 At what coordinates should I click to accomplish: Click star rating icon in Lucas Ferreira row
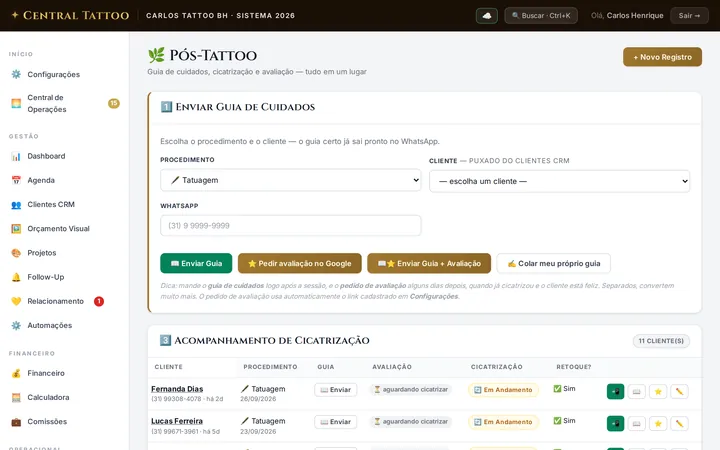point(658,423)
